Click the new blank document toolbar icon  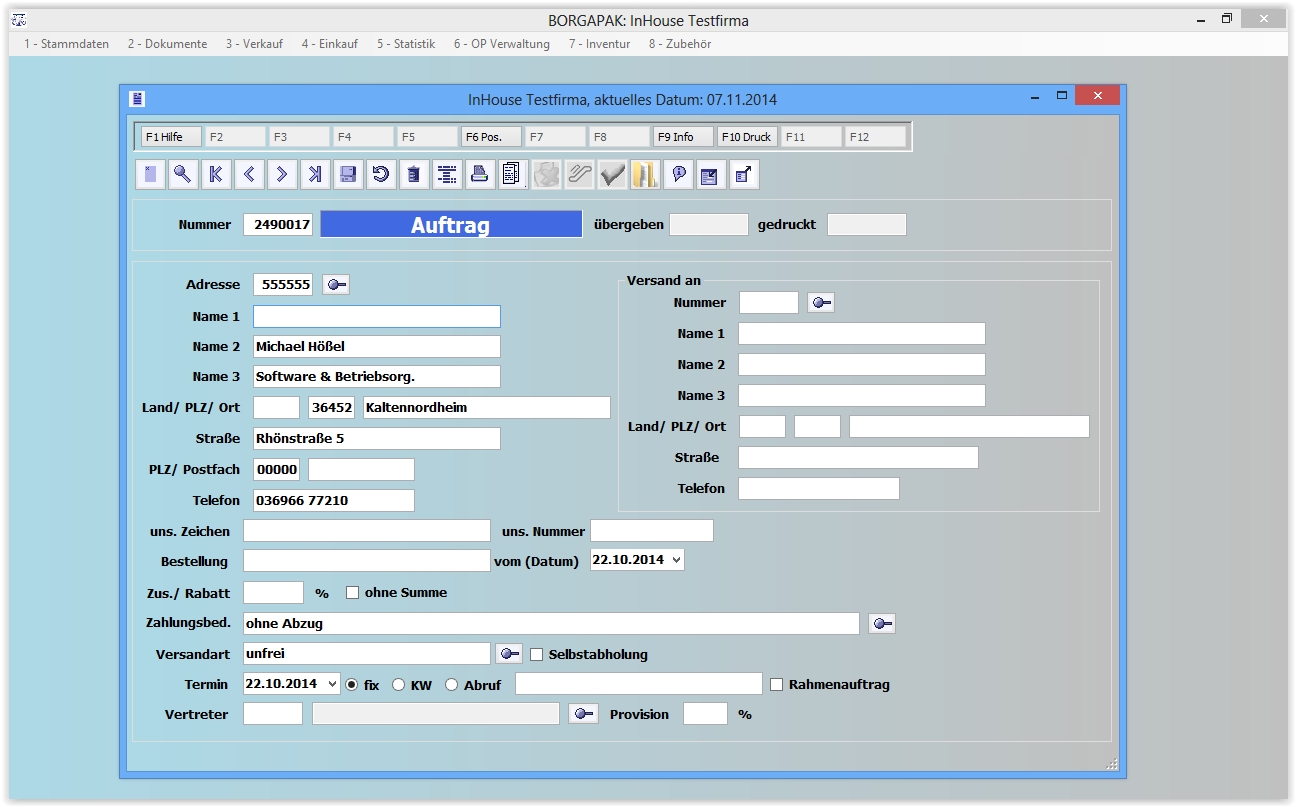150,175
